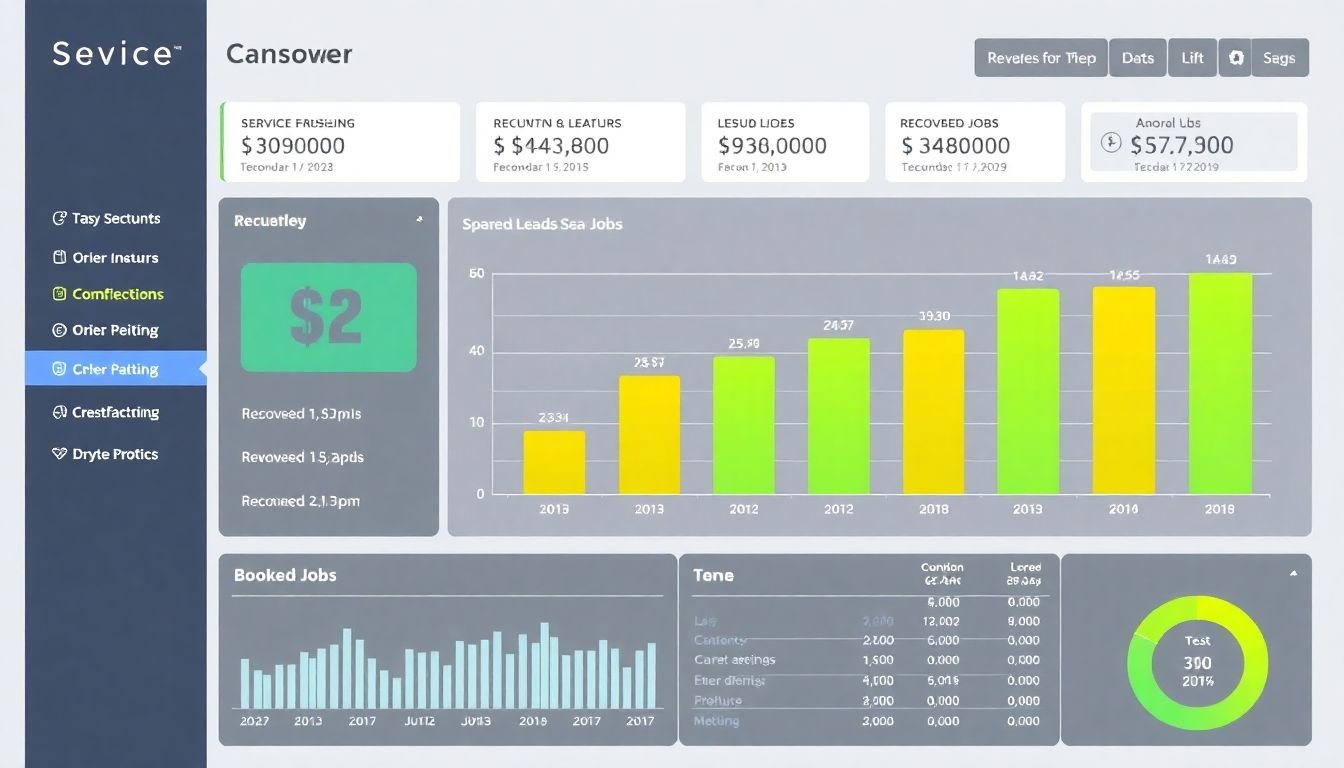Click the Lored column header
1344x768 pixels.
1025,573
